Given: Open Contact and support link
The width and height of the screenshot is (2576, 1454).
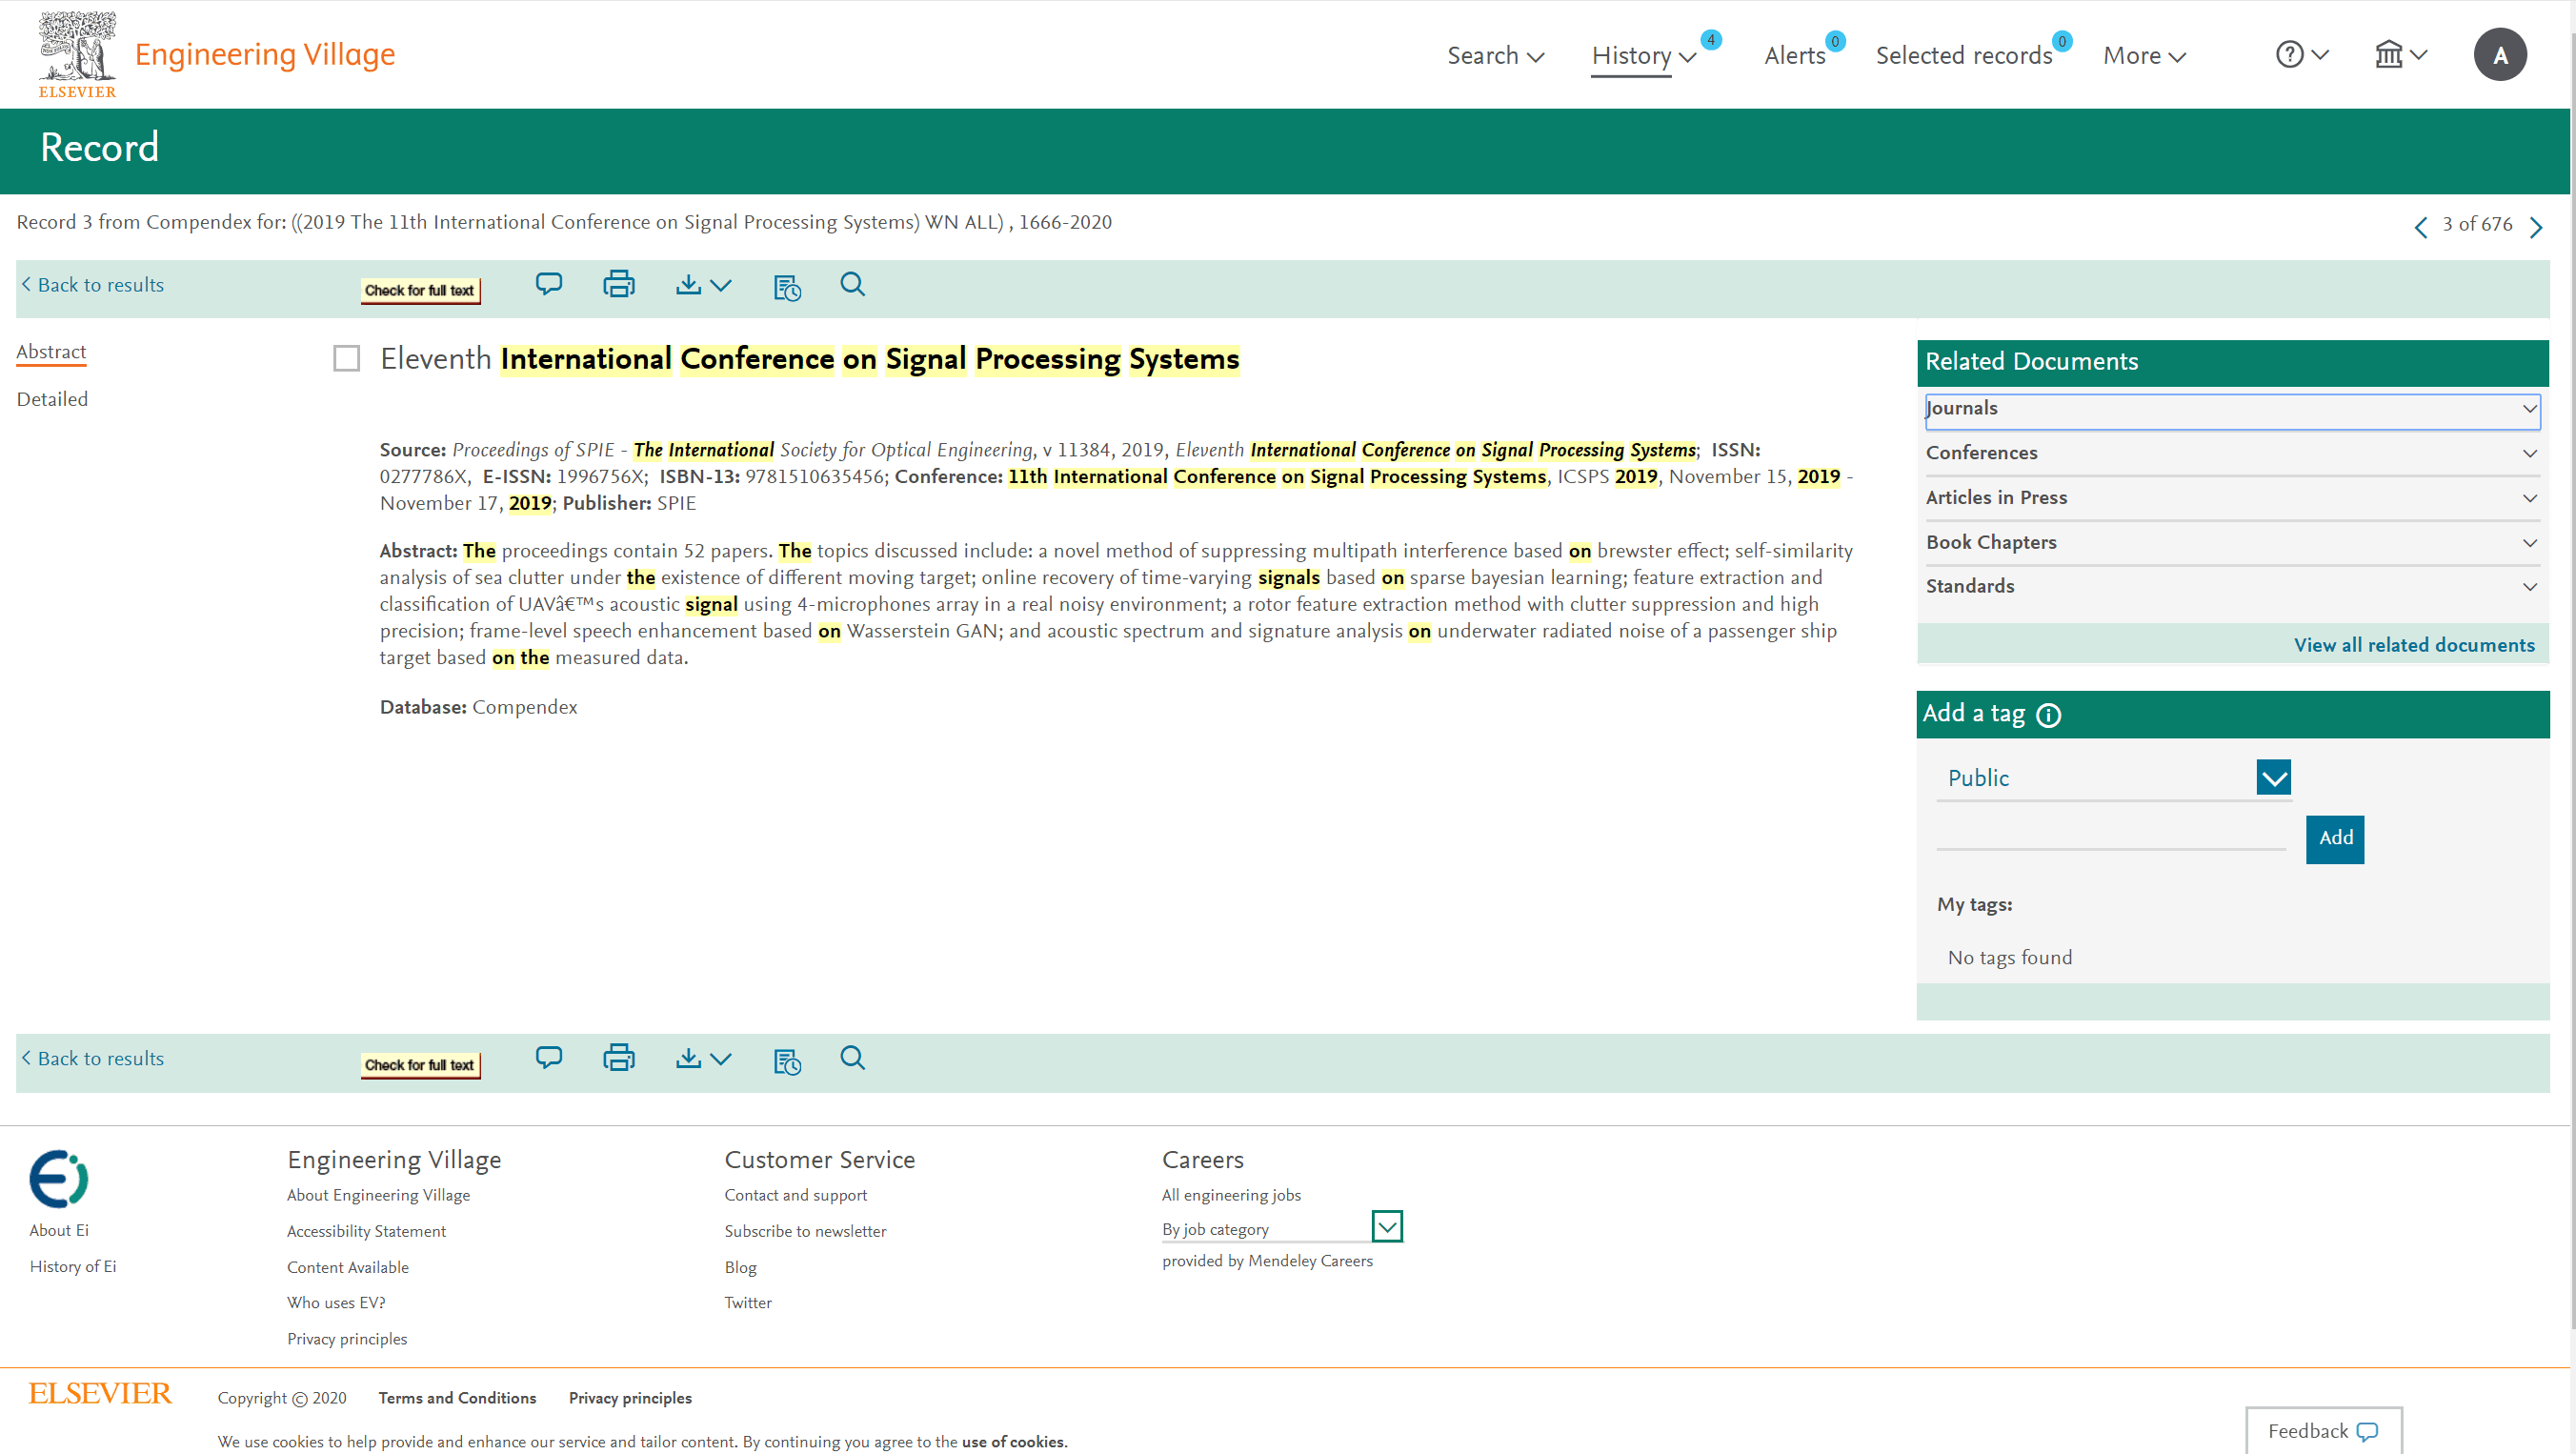Looking at the screenshot, I should 795,1195.
